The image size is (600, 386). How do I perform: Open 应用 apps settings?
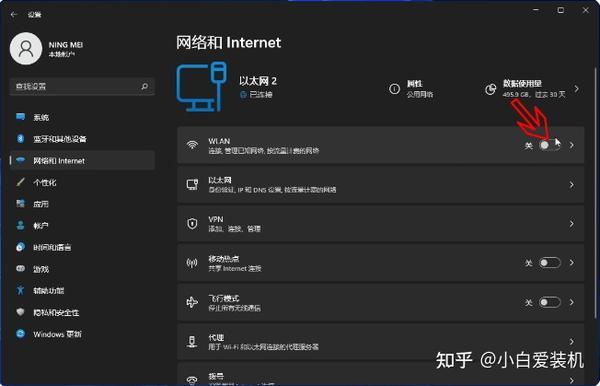point(82,204)
